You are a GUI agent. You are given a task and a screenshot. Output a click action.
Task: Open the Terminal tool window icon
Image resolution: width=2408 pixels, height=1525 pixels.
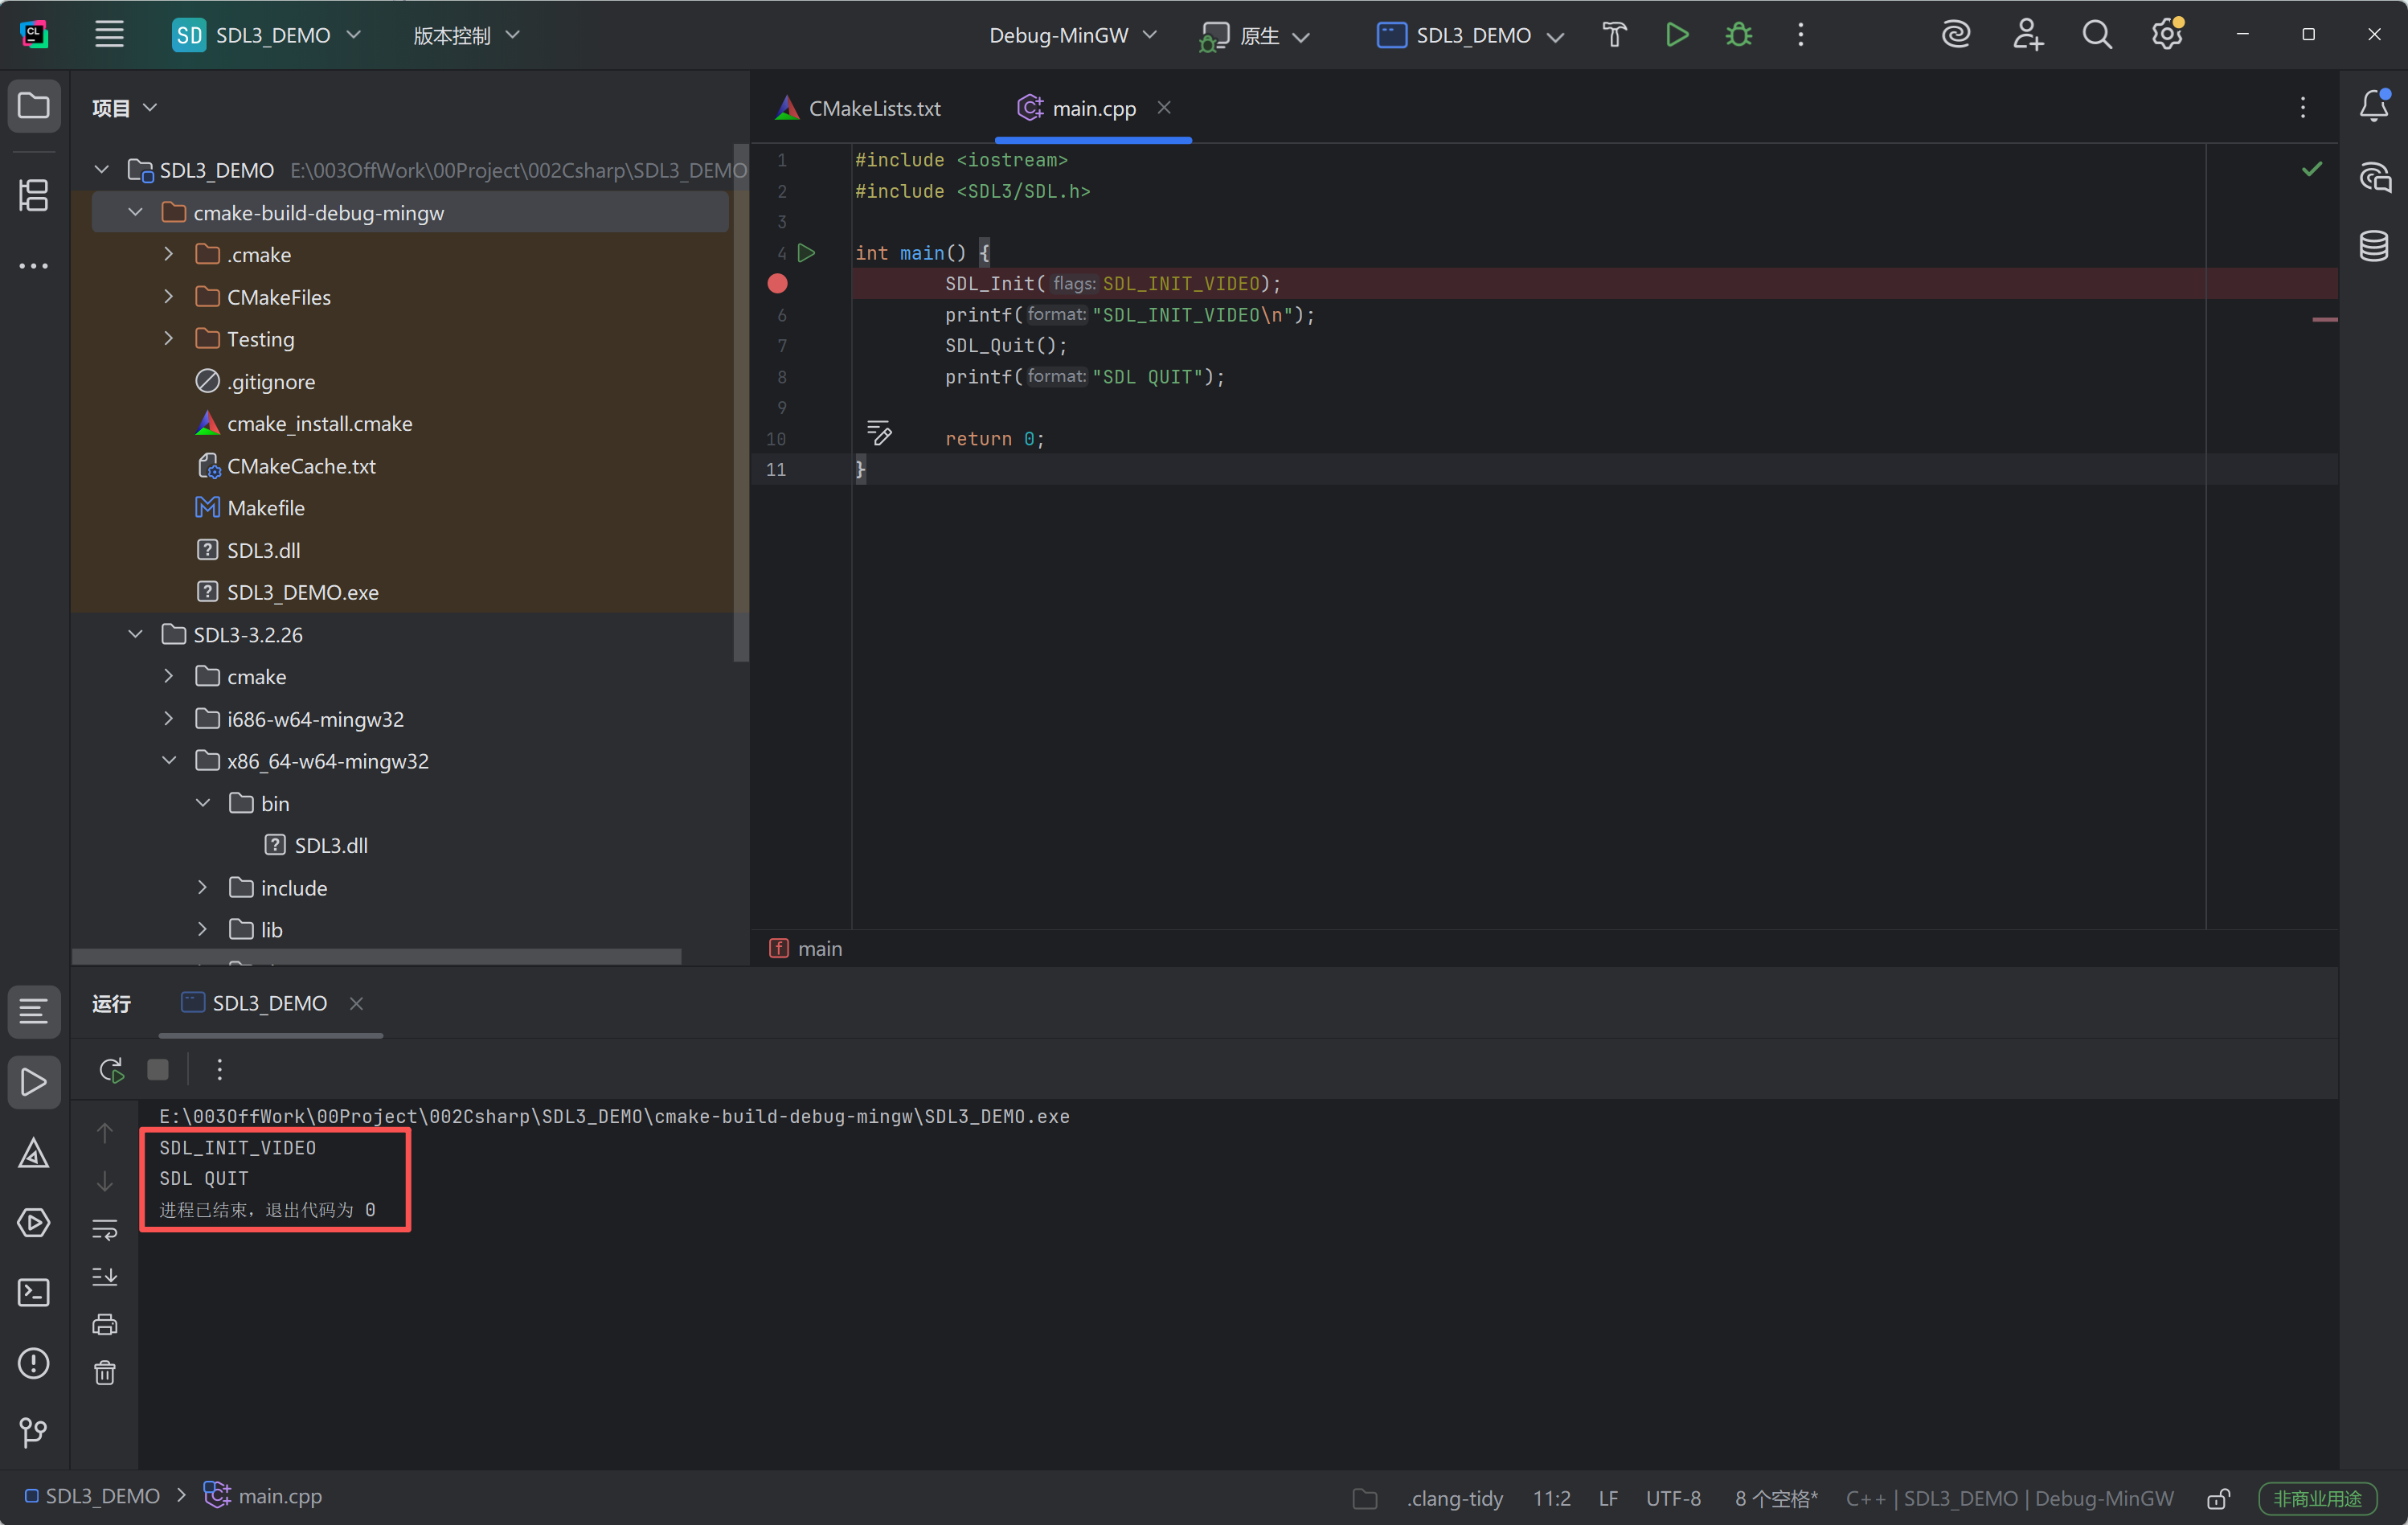click(34, 1293)
